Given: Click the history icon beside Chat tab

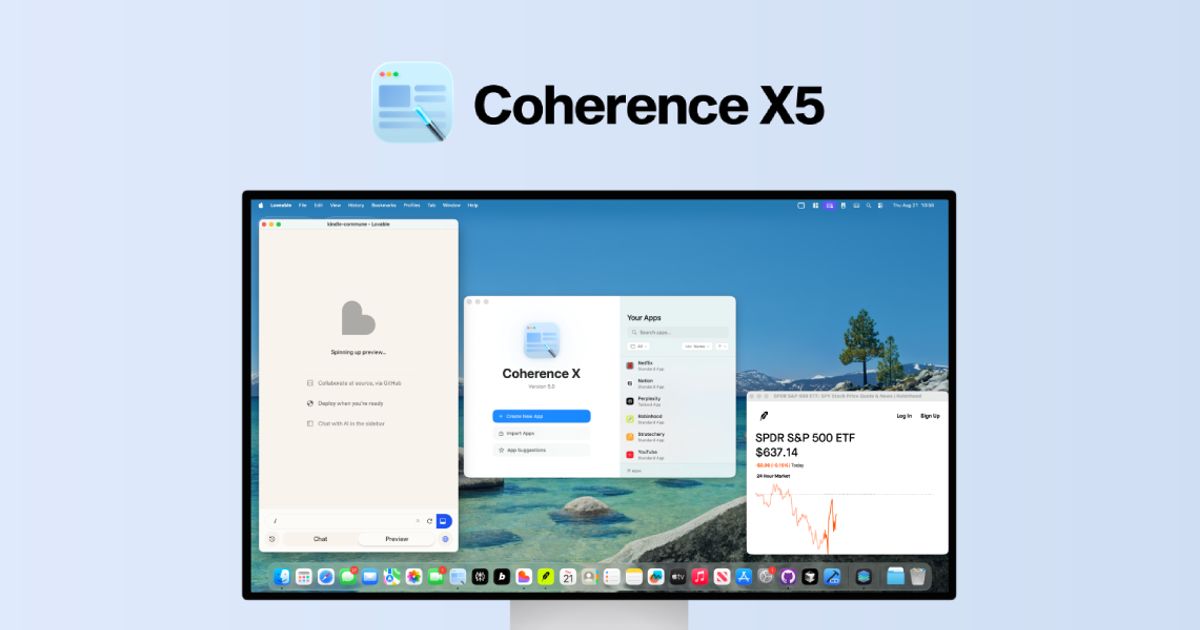Looking at the screenshot, I should pos(272,539).
